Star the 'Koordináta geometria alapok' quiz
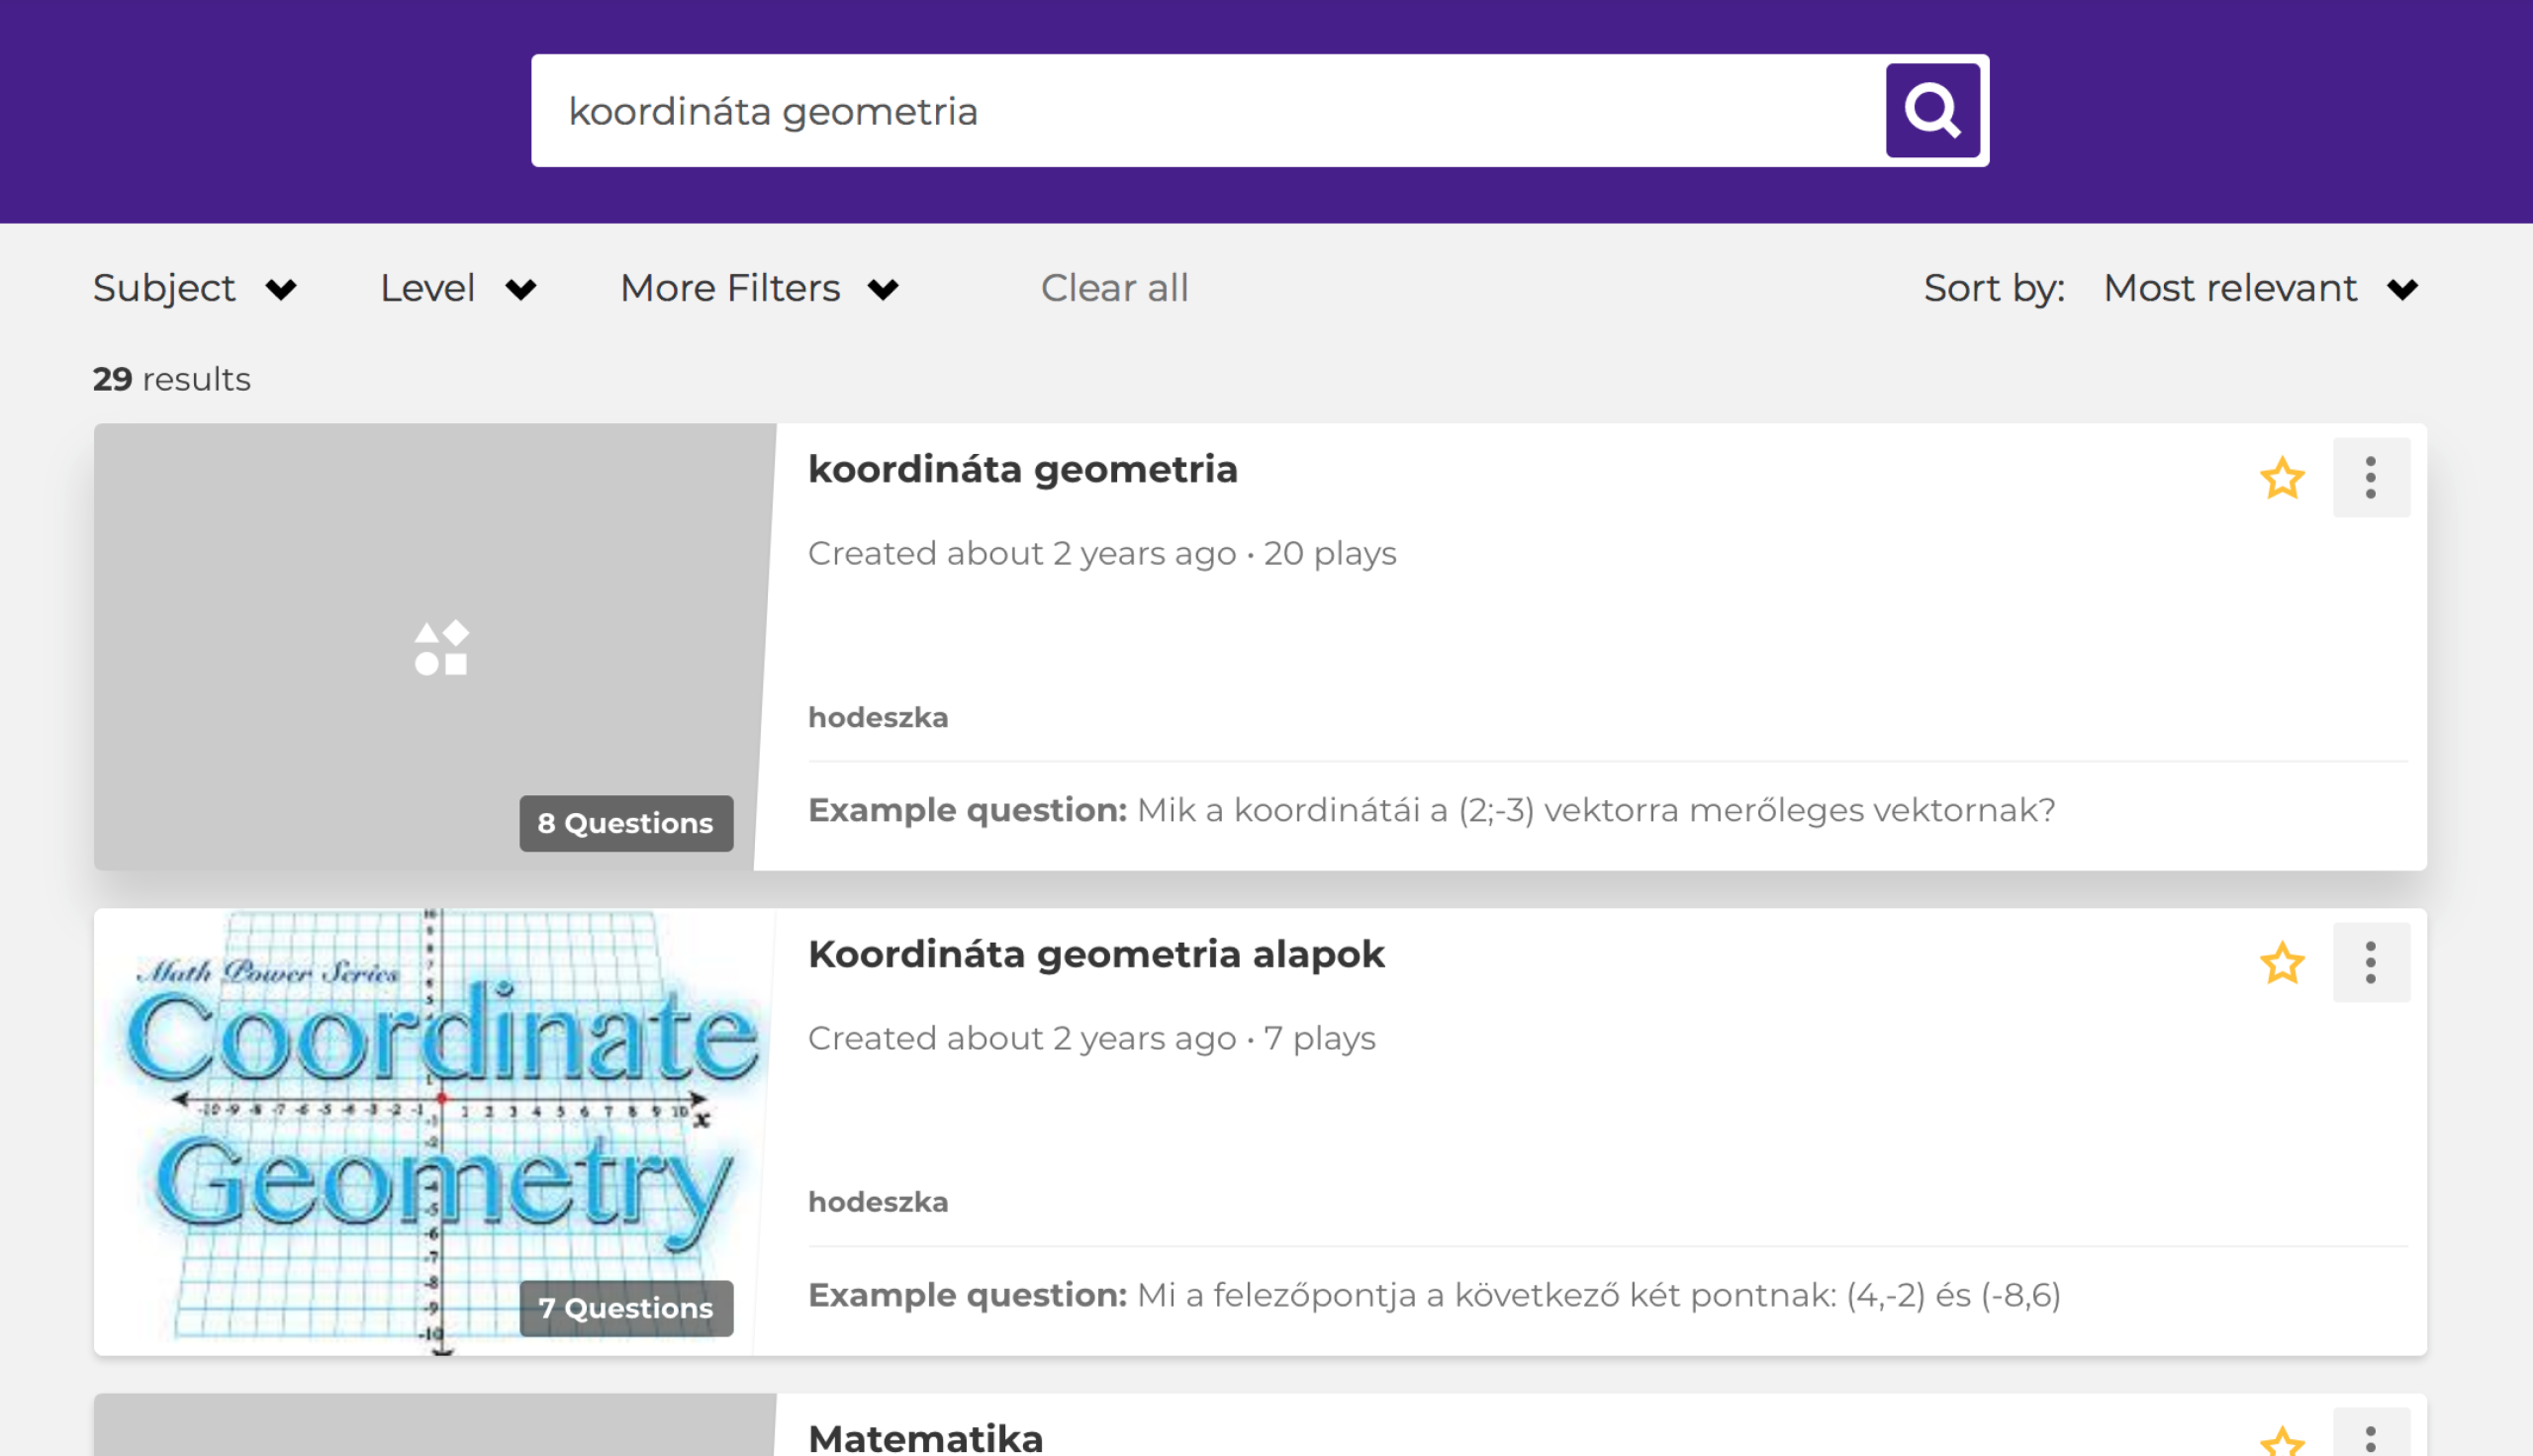 (2282, 963)
